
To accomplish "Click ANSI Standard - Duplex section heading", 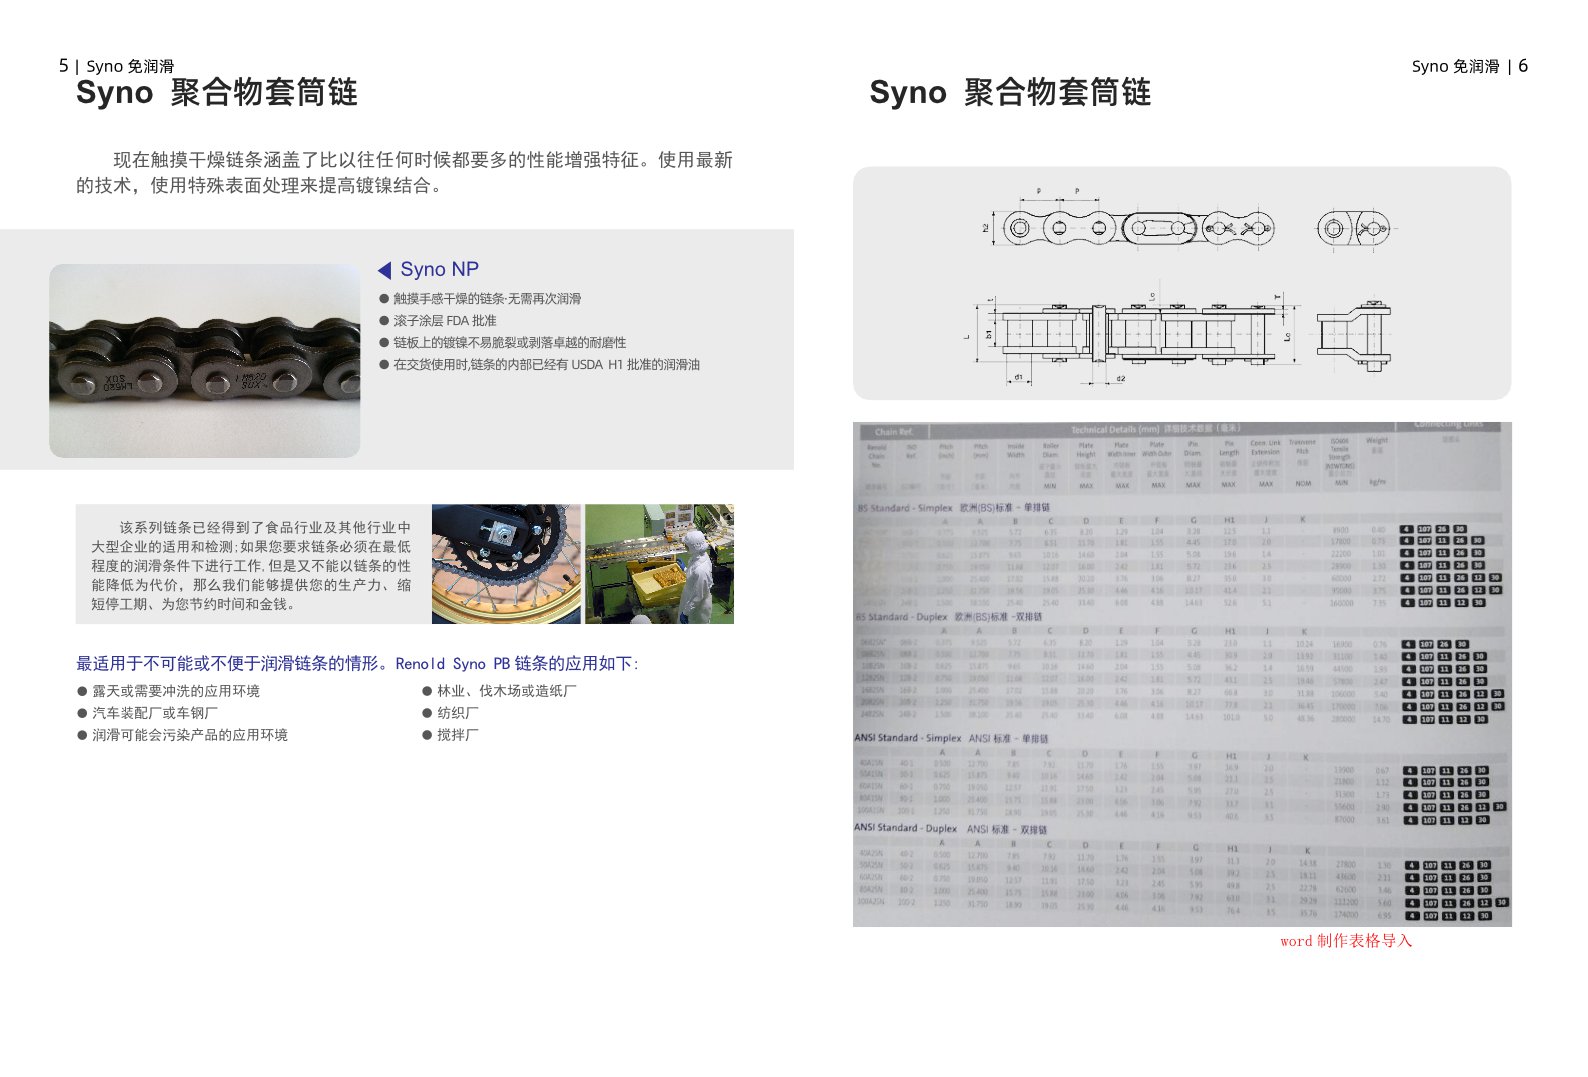I will 950,829.
